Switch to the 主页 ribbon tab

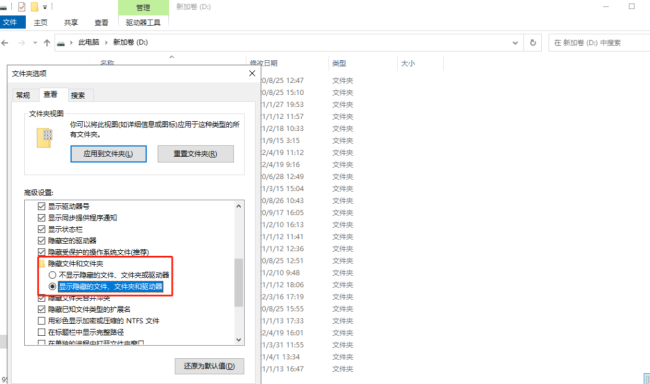40,22
